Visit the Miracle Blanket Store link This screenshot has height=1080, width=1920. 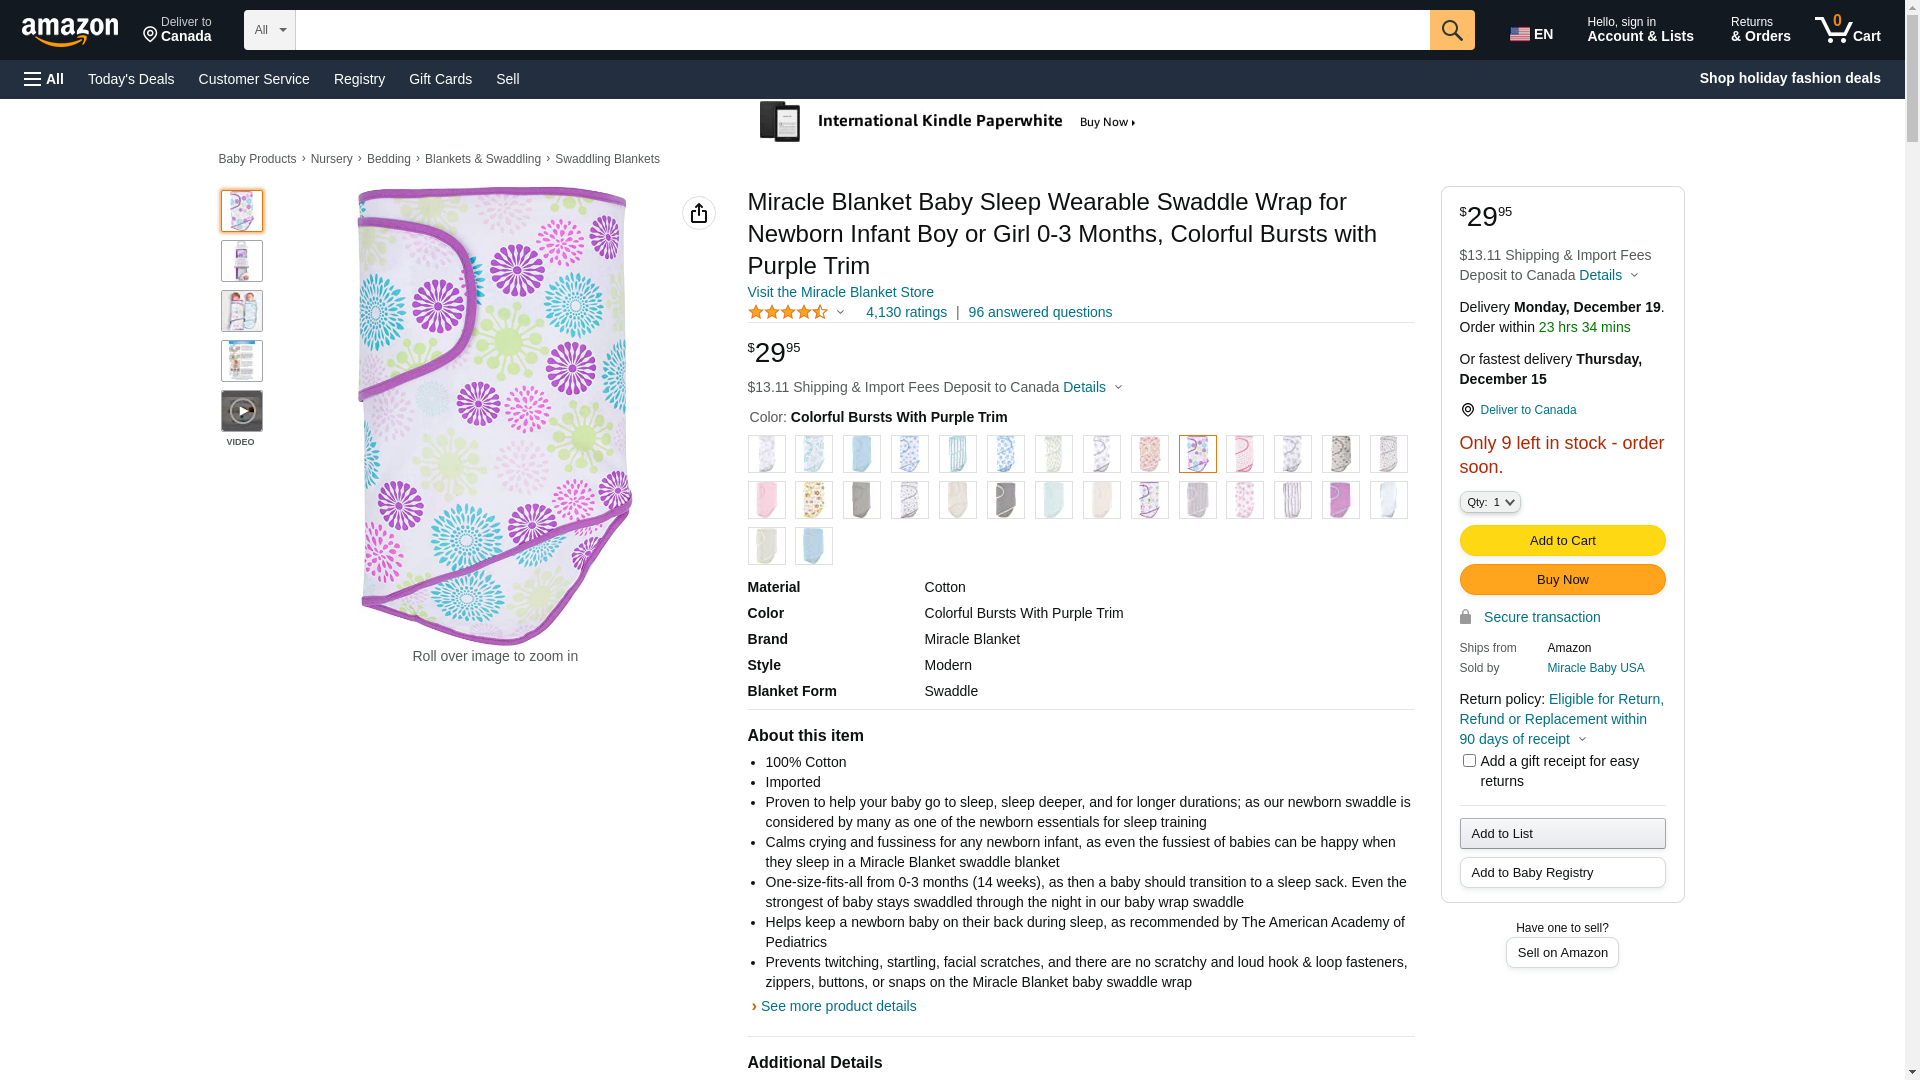click(x=840, y=292)
